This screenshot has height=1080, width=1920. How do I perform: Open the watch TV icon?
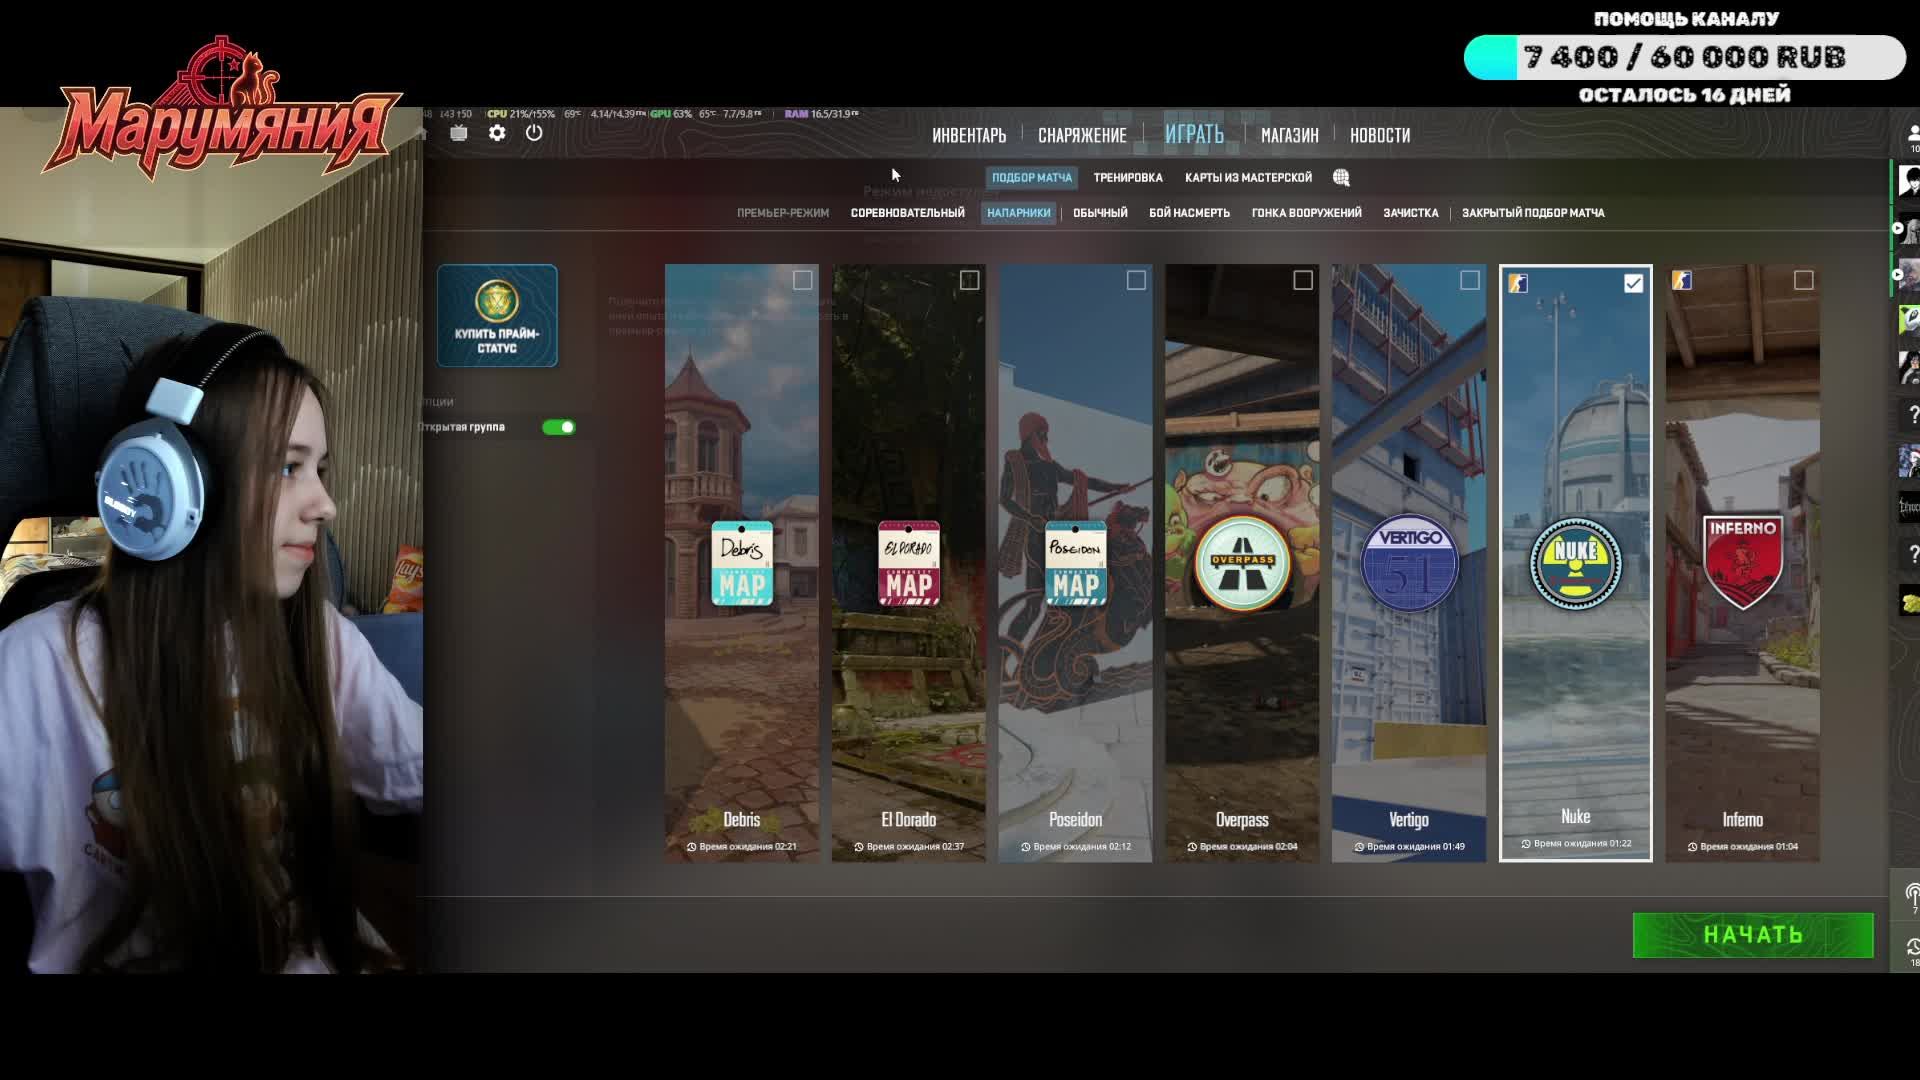click(459, 133)
